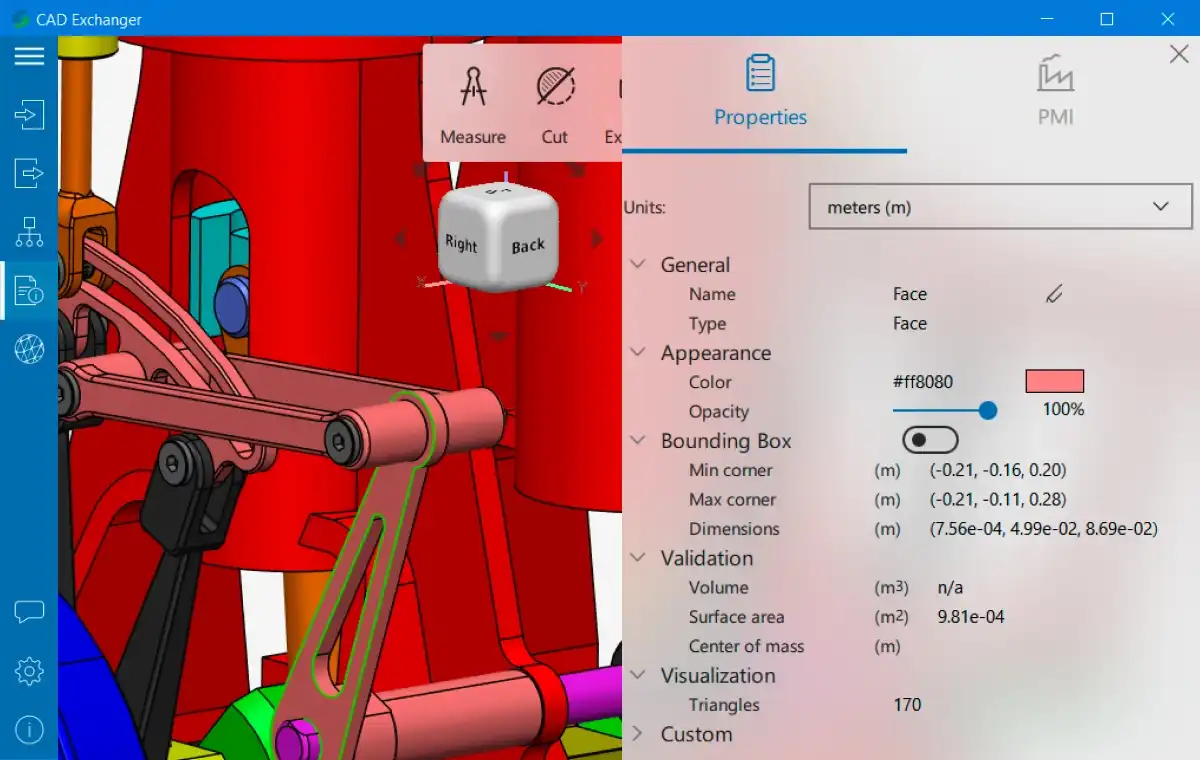Click the Dimensions value 7.56e-04, 4.99e-02, 8.69e-02
Viewport: 1200px width, 760px height.
pyautogui.click(x=1044, y=529)
